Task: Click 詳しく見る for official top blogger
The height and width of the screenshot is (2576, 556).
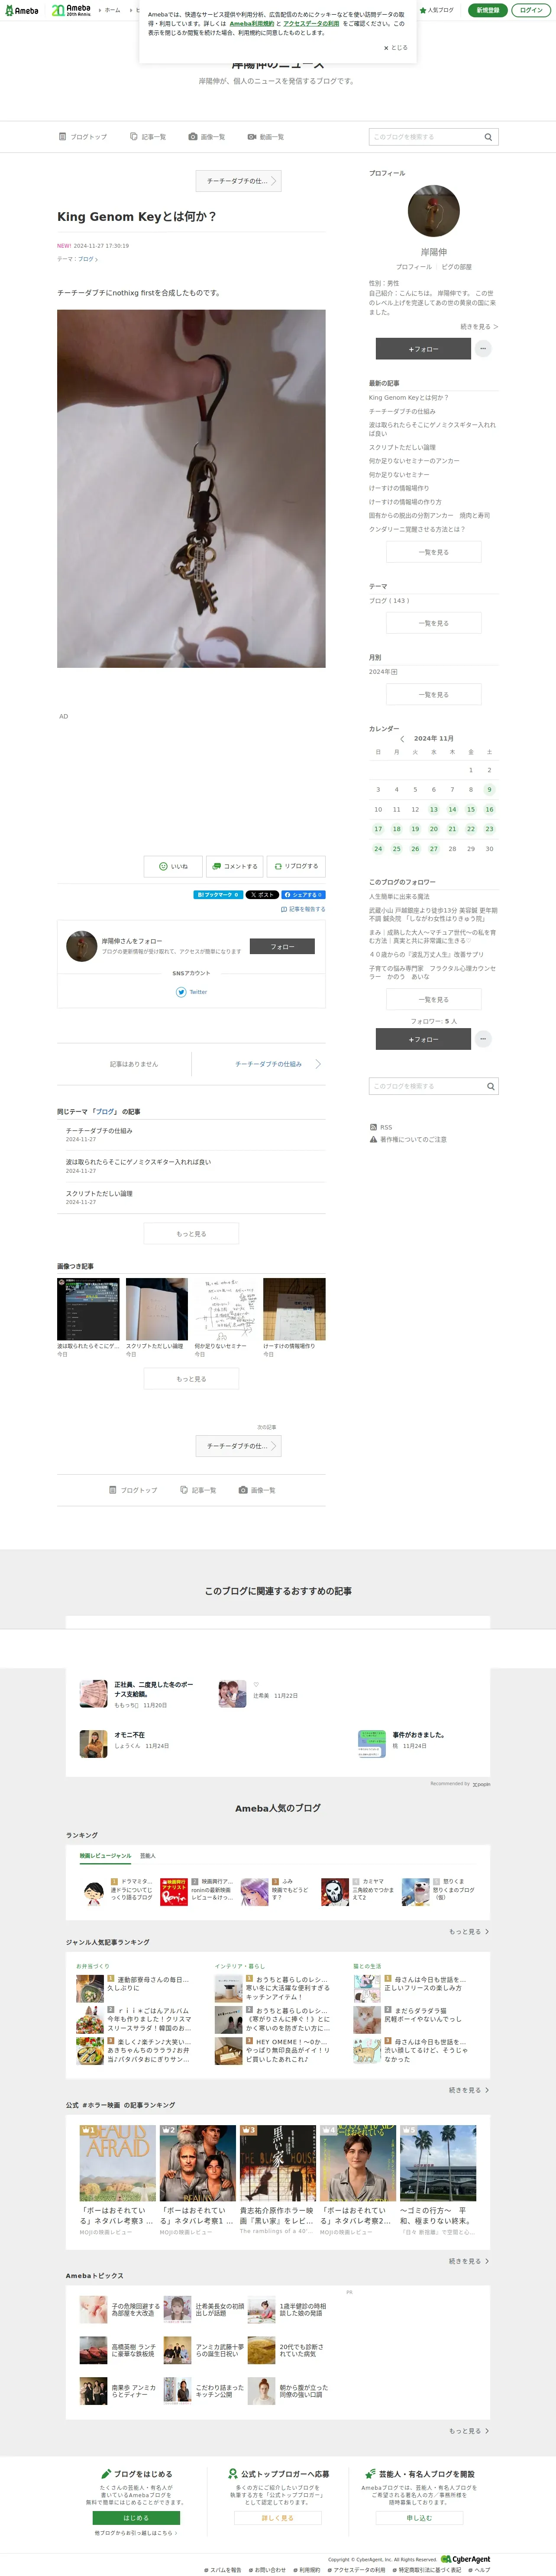Action: 278,2518
